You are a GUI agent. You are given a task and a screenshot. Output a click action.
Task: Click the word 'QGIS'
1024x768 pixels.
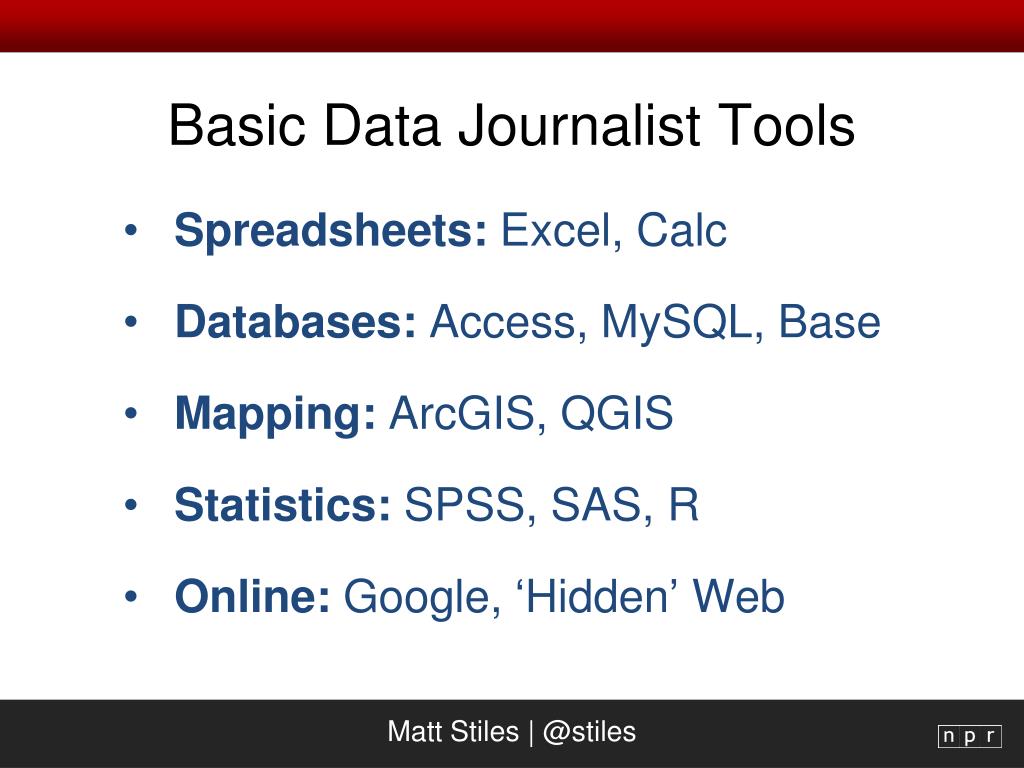(616, 413)
